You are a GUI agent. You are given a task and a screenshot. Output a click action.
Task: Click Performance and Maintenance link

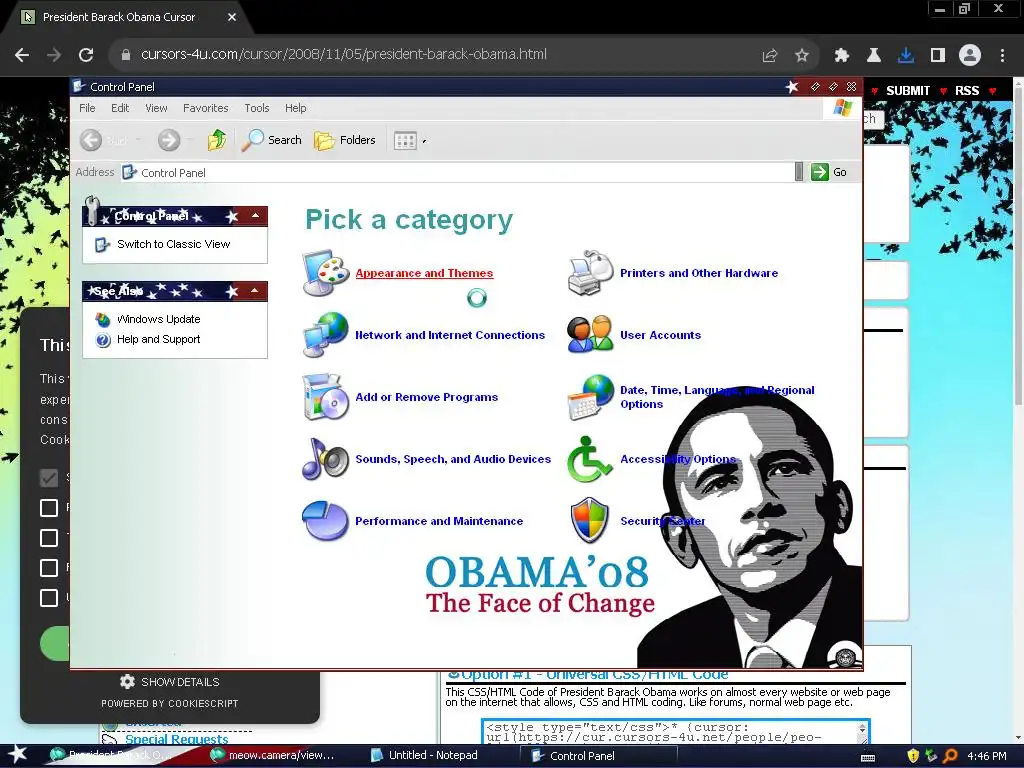pos(439,521)
